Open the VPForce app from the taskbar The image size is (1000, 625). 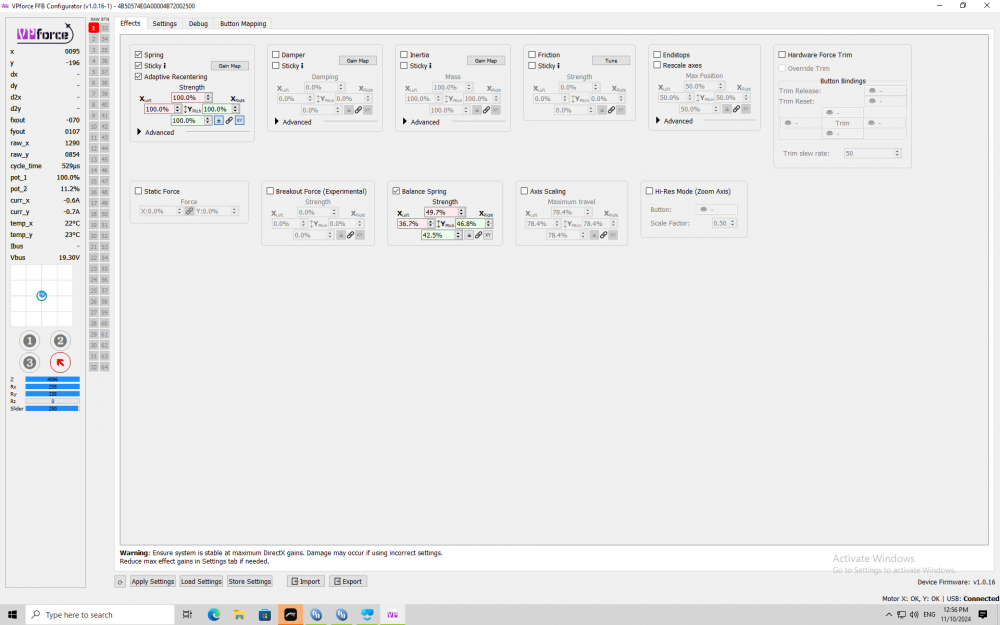(x=392, y=614)
